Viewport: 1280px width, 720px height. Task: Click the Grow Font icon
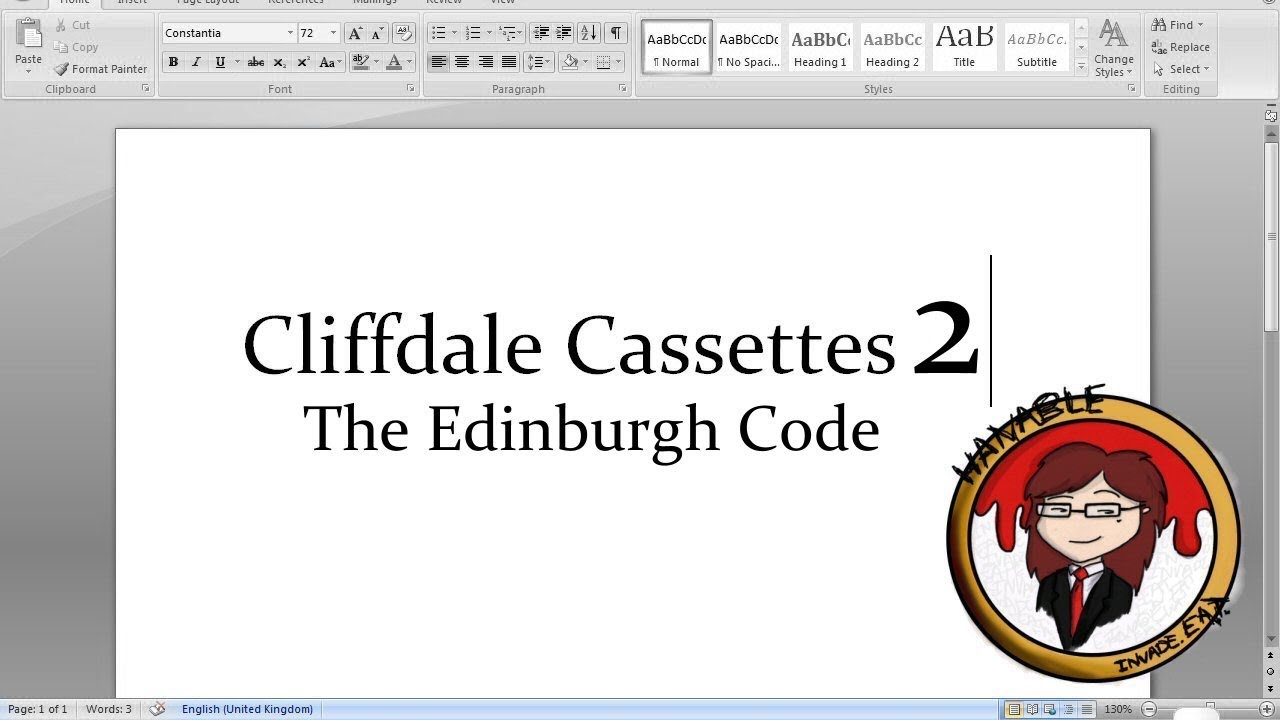355,33
